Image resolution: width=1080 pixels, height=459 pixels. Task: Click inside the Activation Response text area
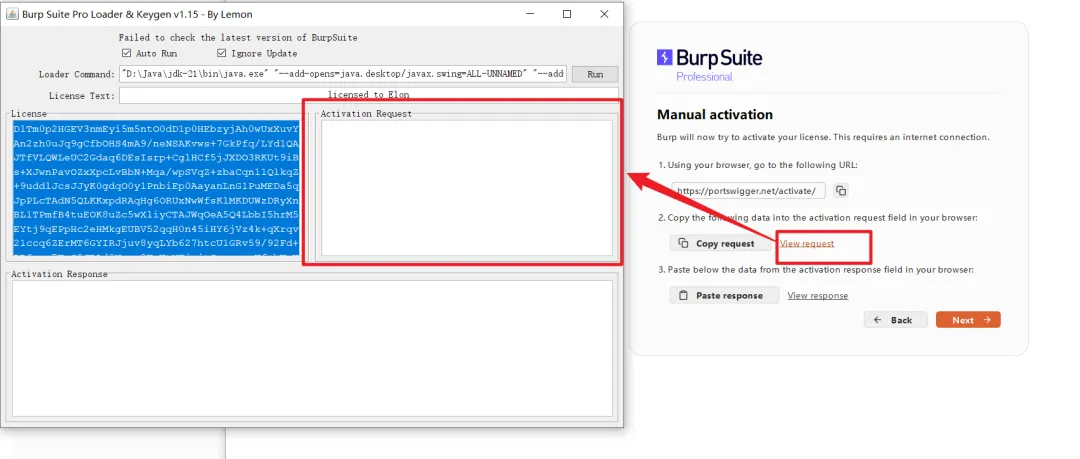312,348
